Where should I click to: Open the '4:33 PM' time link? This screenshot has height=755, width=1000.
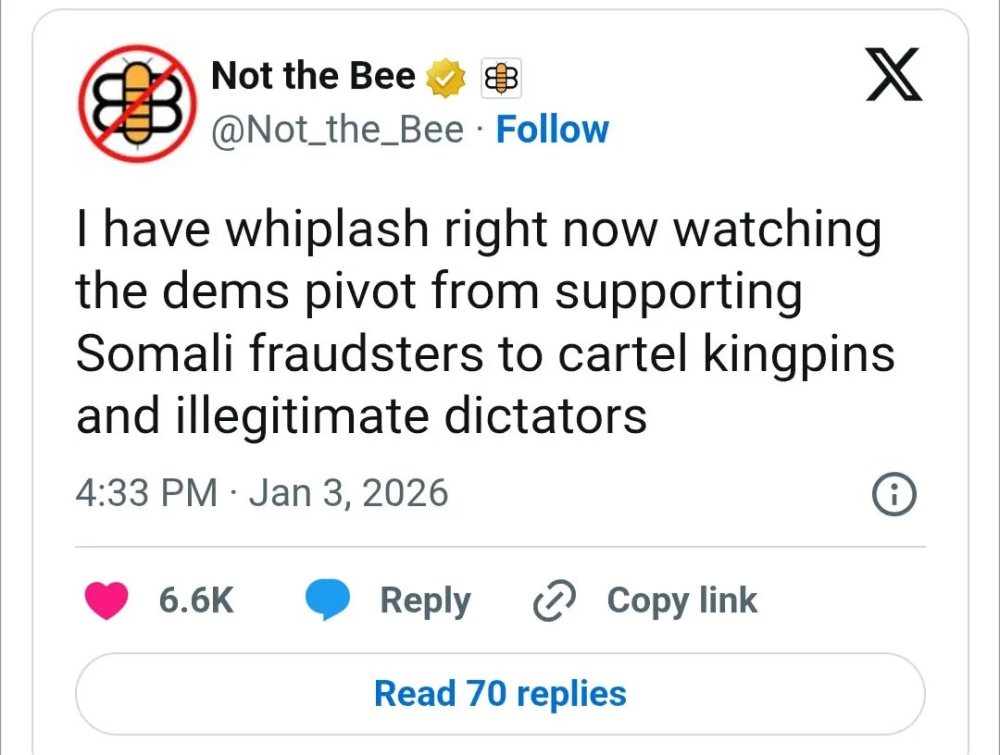(146, 493)
